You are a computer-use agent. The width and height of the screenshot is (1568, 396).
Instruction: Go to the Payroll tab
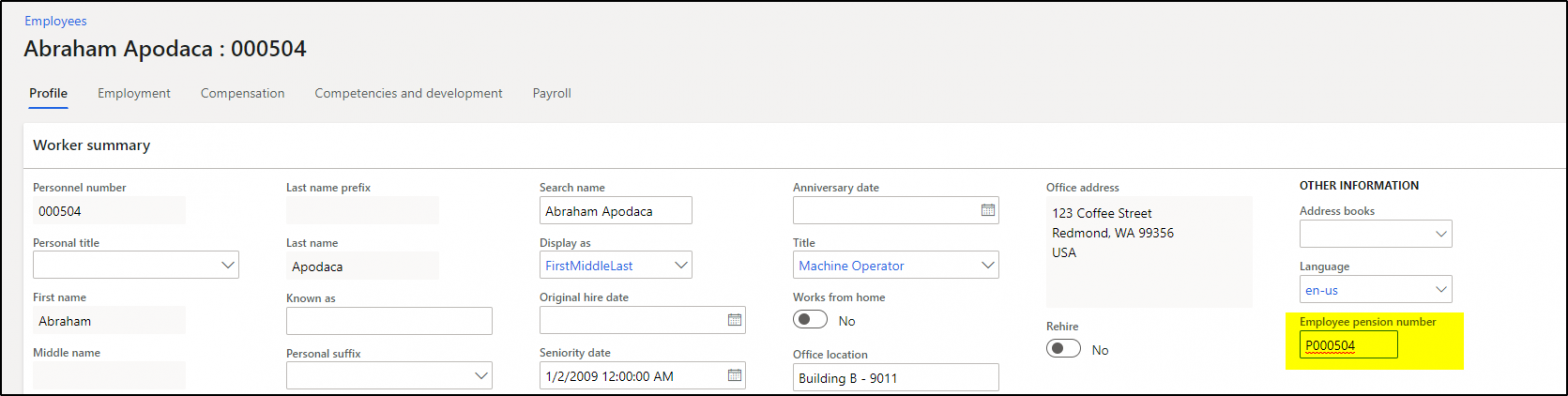(551, 93)
